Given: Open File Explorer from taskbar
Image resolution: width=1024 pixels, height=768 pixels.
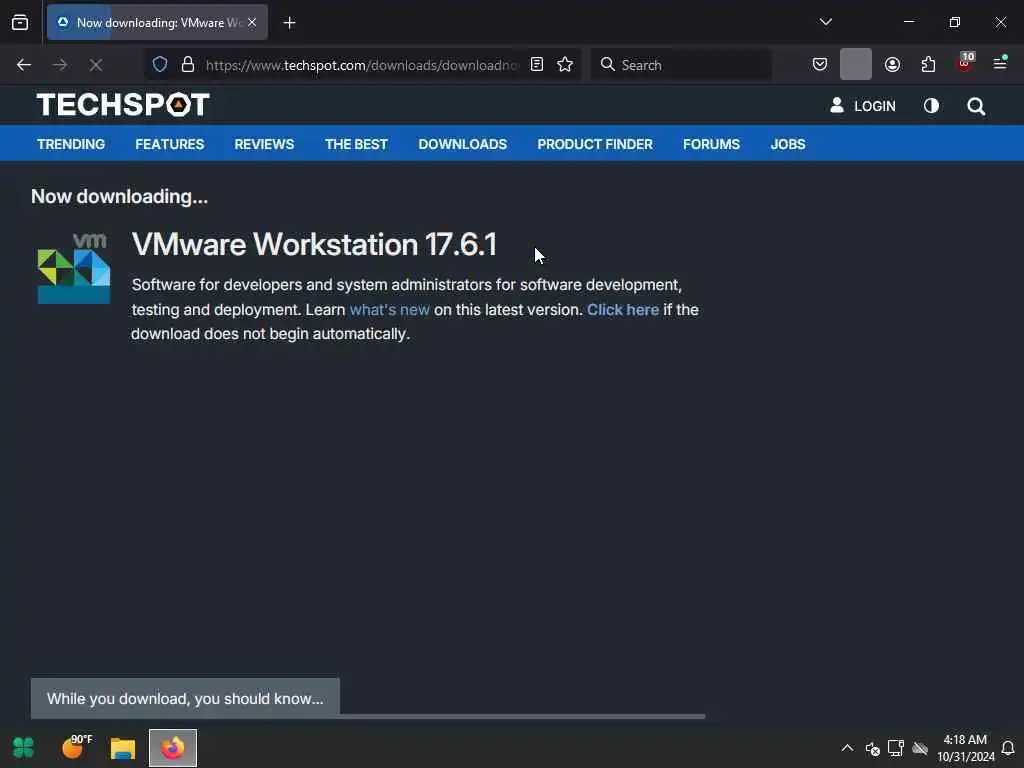Looking at the screenshot, I should pos(123,748).
